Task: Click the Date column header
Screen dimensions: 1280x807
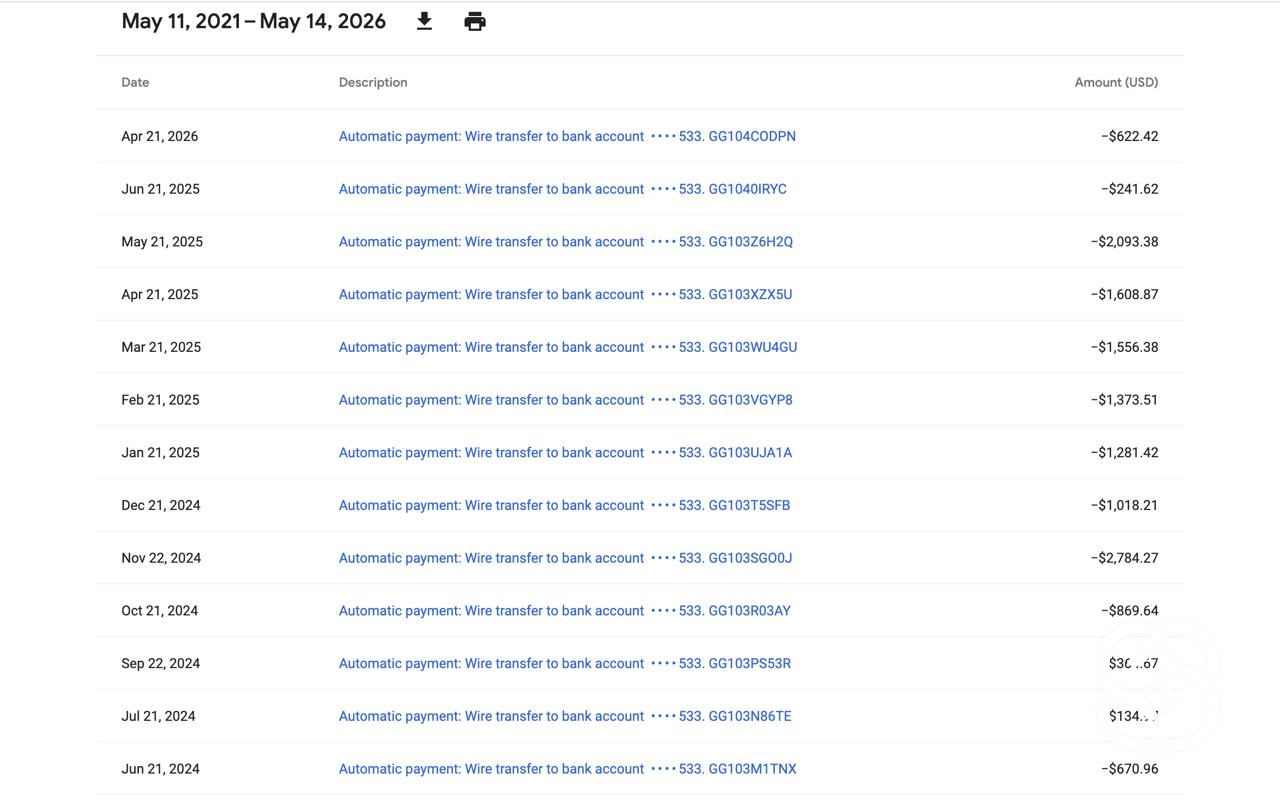Action: tap(135, 82)
